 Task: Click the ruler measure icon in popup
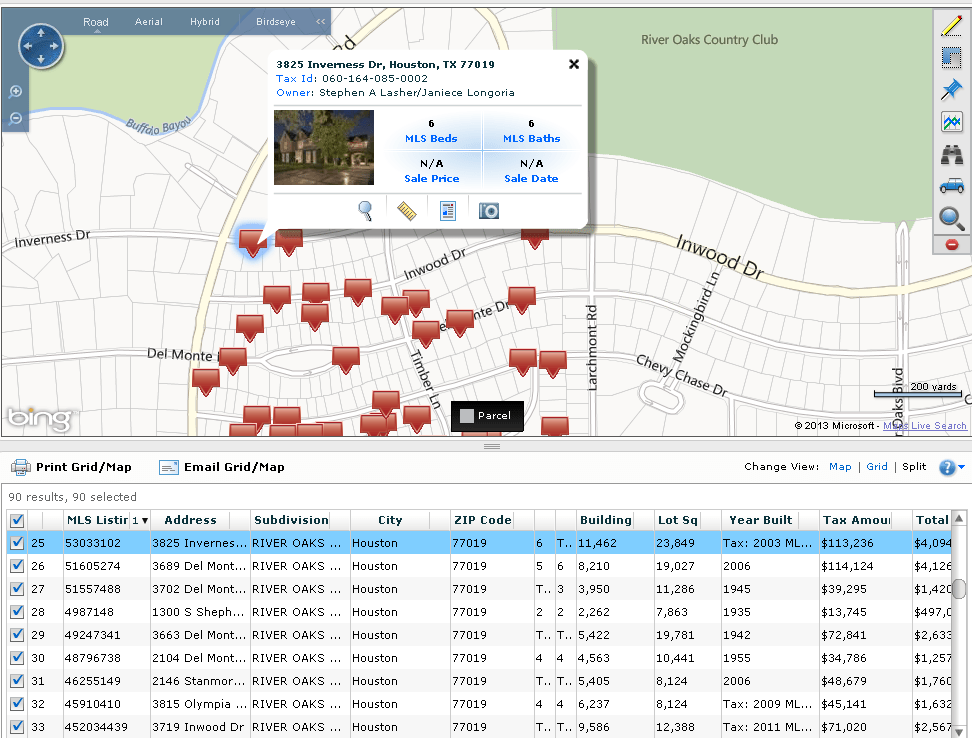[407, 211]
